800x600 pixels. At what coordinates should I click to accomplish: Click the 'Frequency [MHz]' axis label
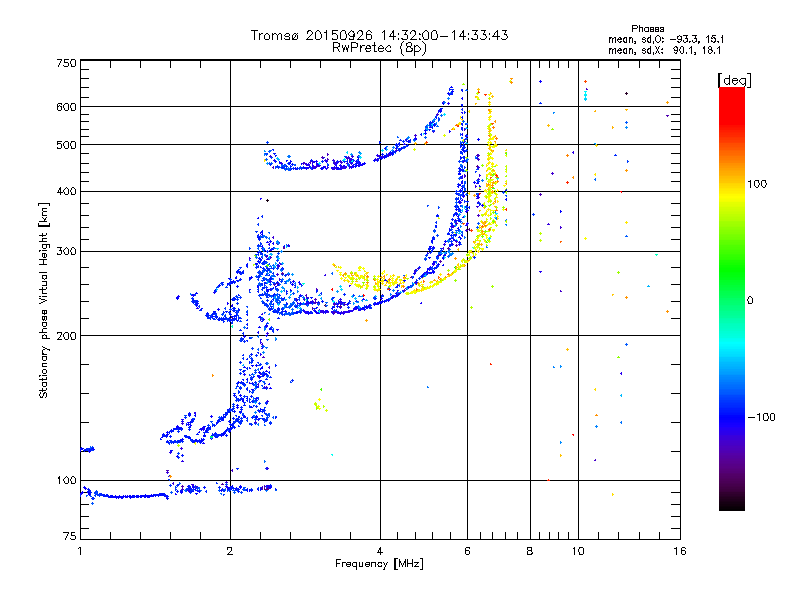click(x=379, y=564)
